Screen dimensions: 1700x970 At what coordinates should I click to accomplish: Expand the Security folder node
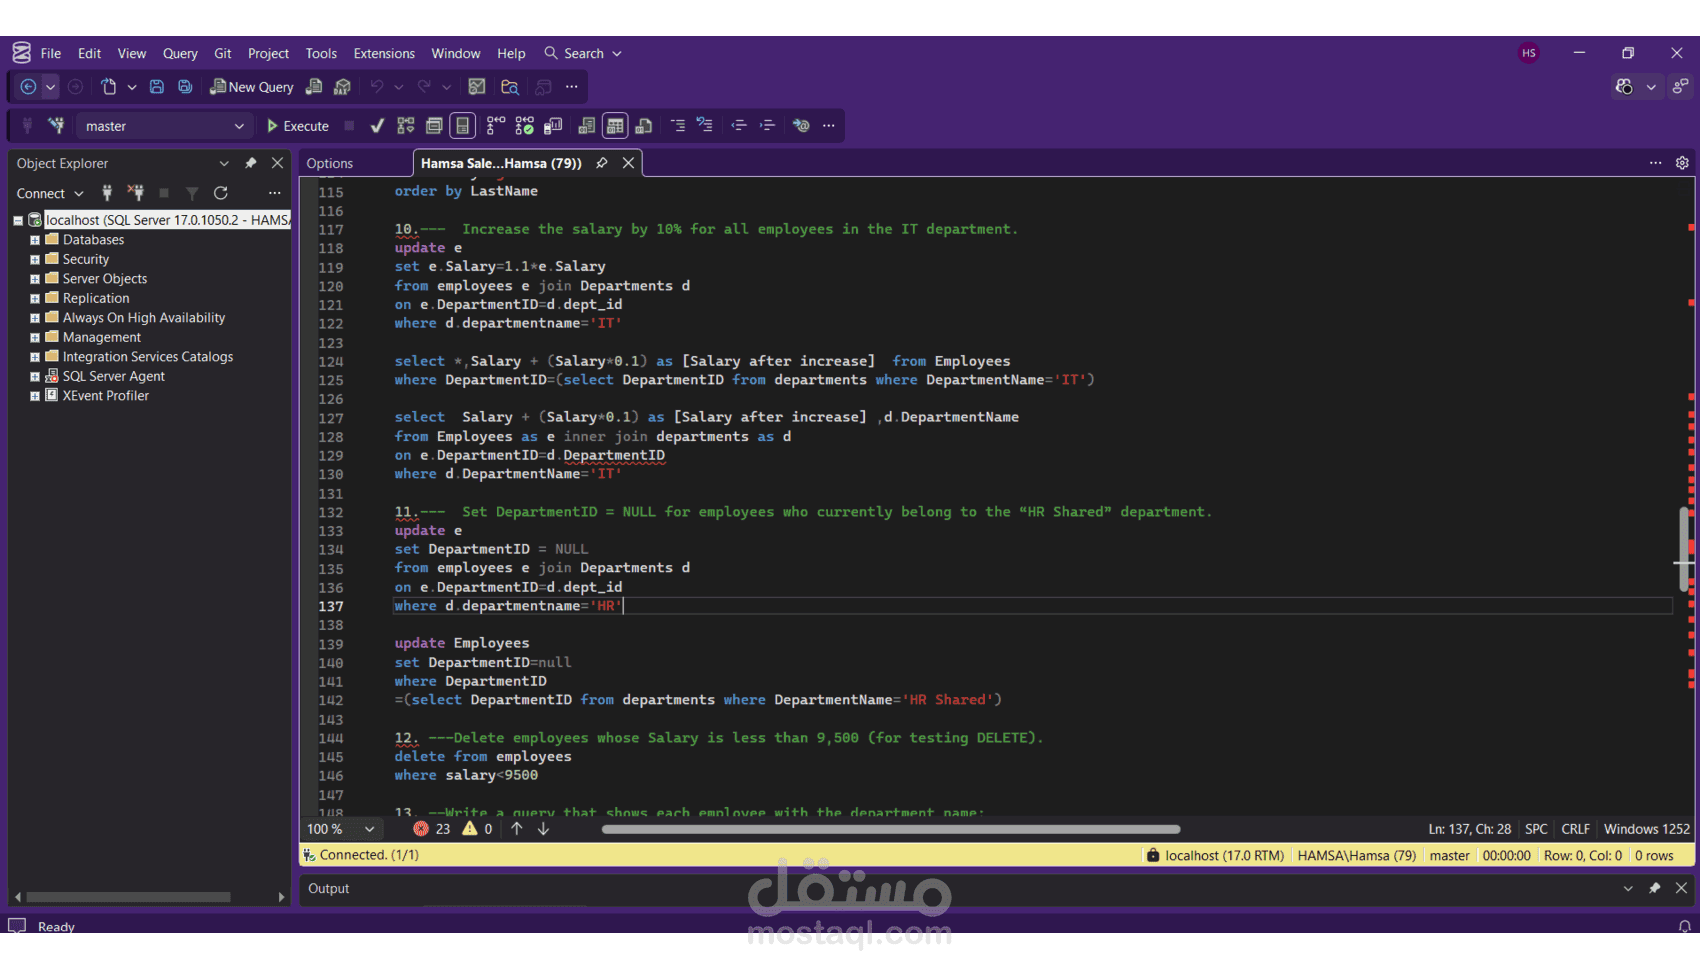tap(35, 259)
